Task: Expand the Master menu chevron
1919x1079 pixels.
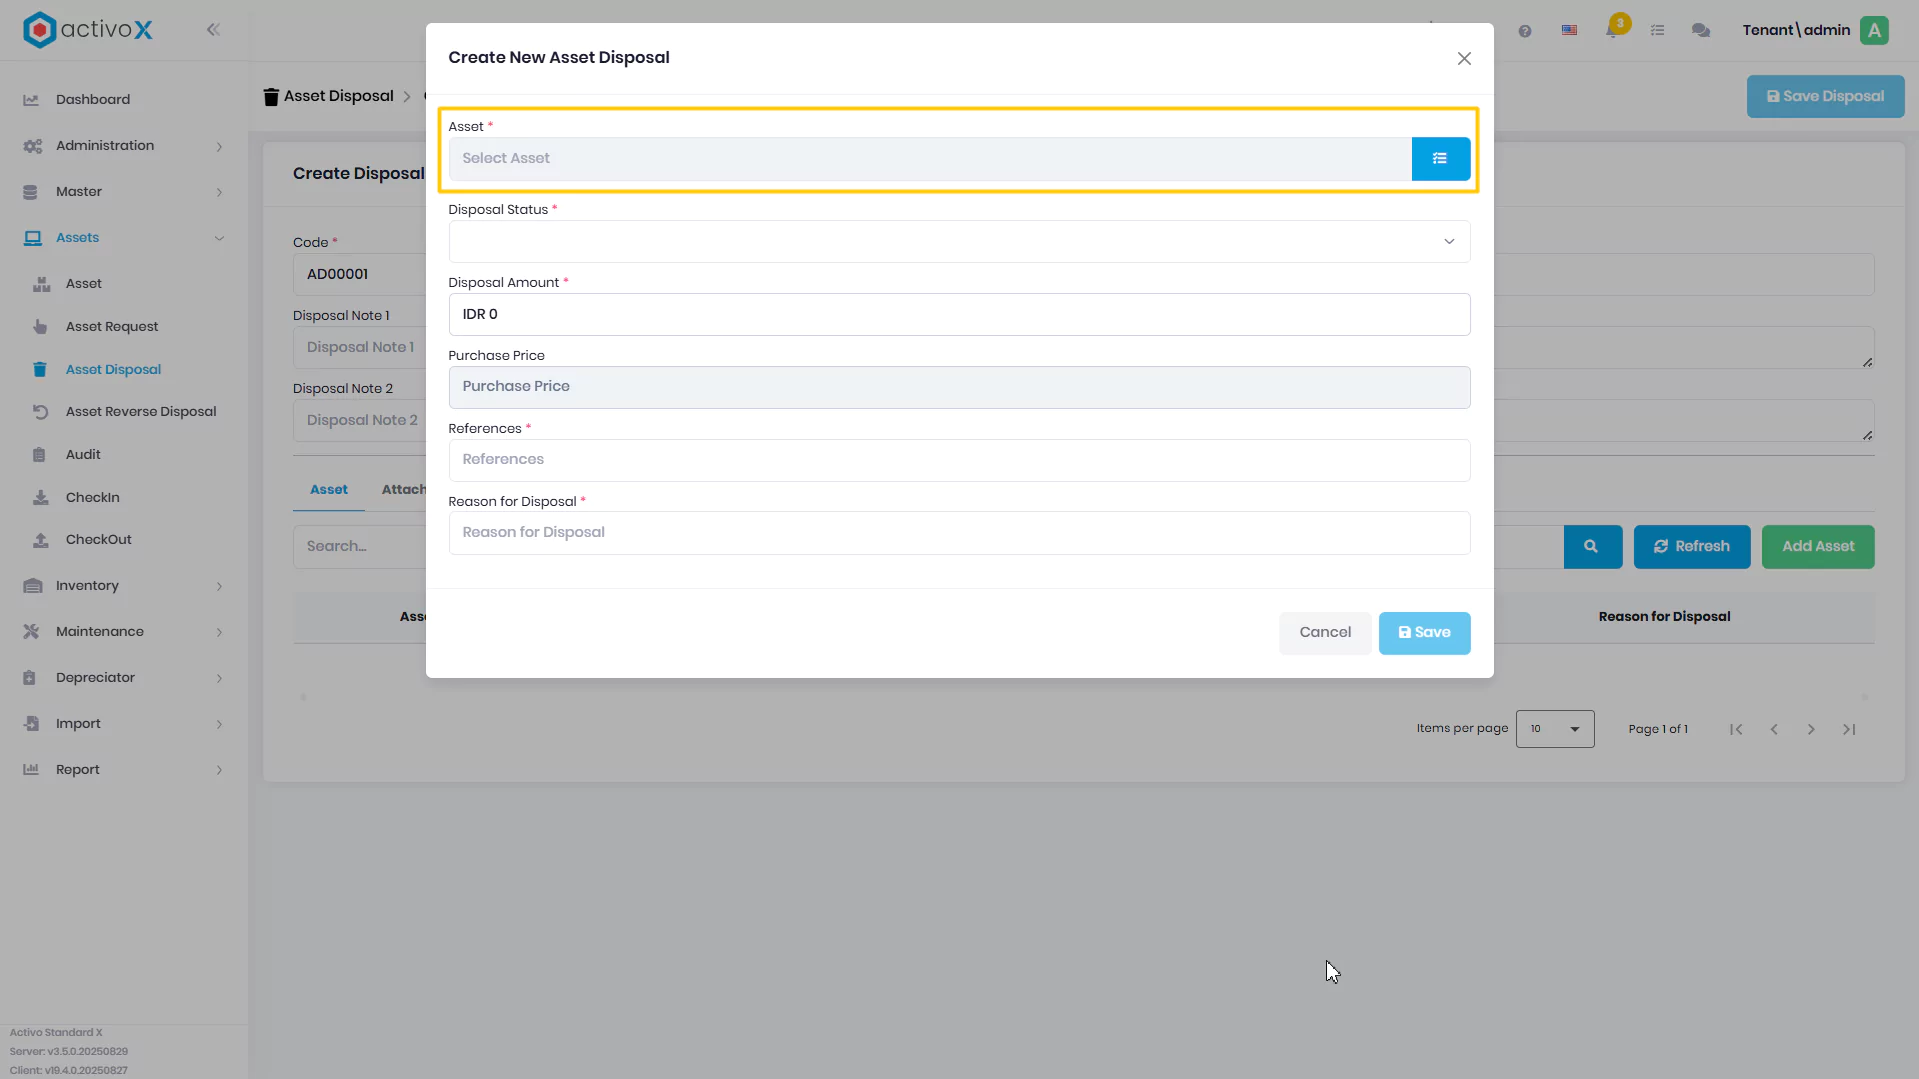Action: 219,193
